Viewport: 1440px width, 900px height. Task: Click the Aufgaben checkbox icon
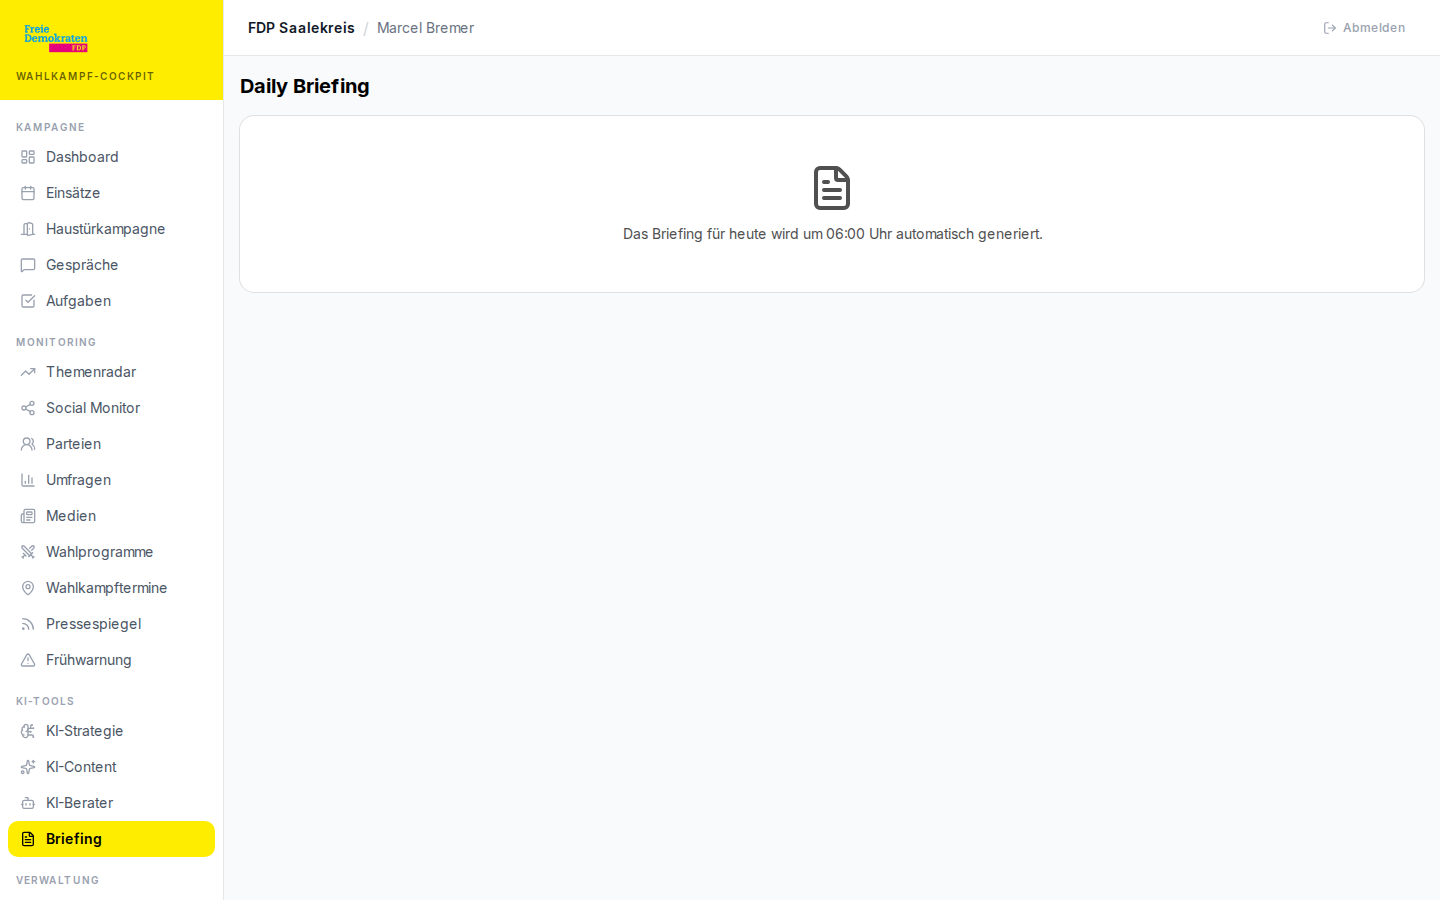(28, 301)
